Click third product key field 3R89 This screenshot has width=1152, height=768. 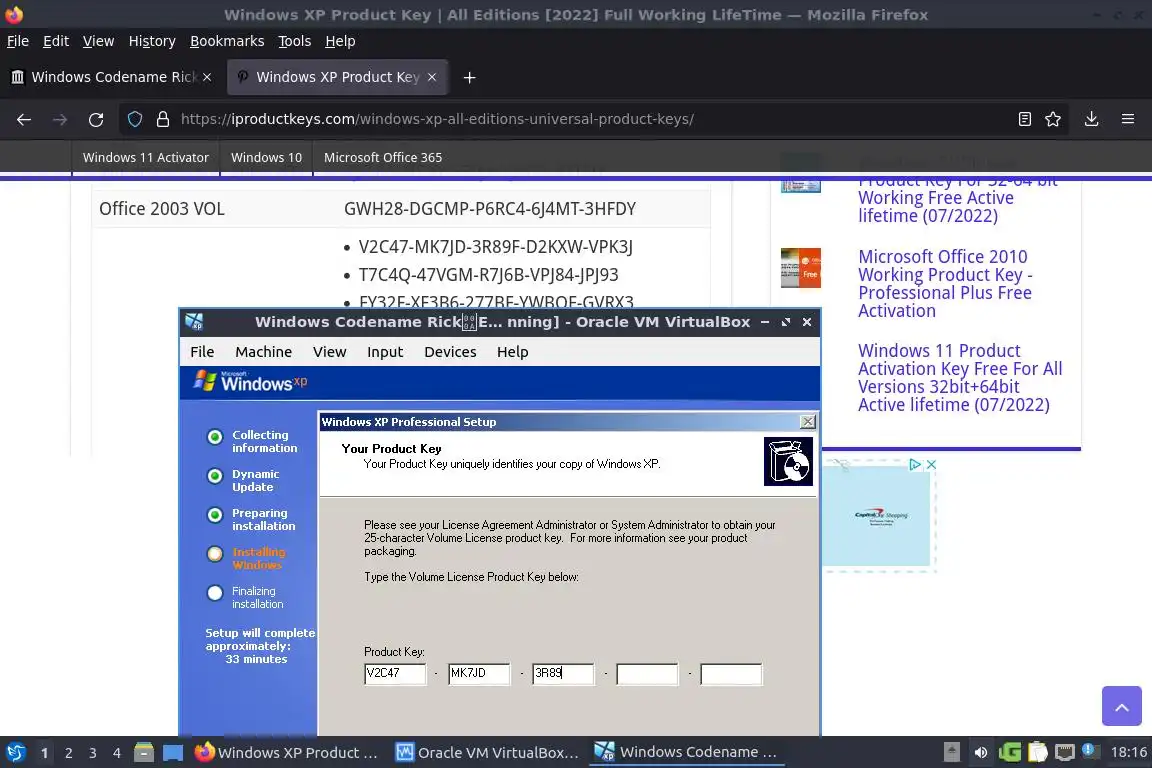[564, 674]
